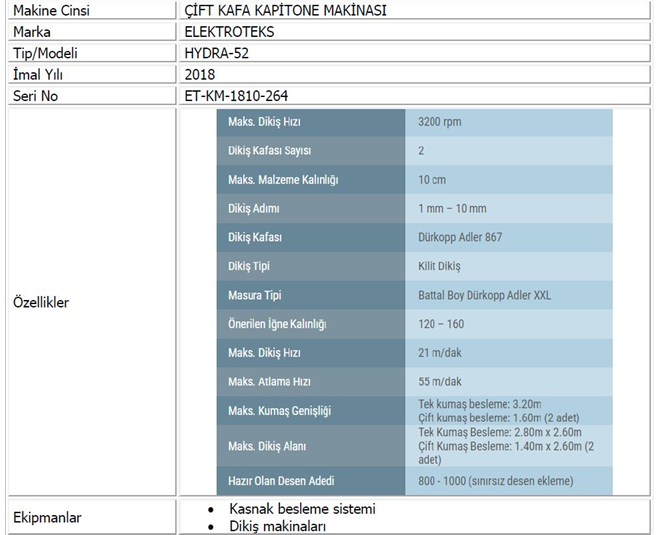Click the '55 m/dak' value

[440, 381]
